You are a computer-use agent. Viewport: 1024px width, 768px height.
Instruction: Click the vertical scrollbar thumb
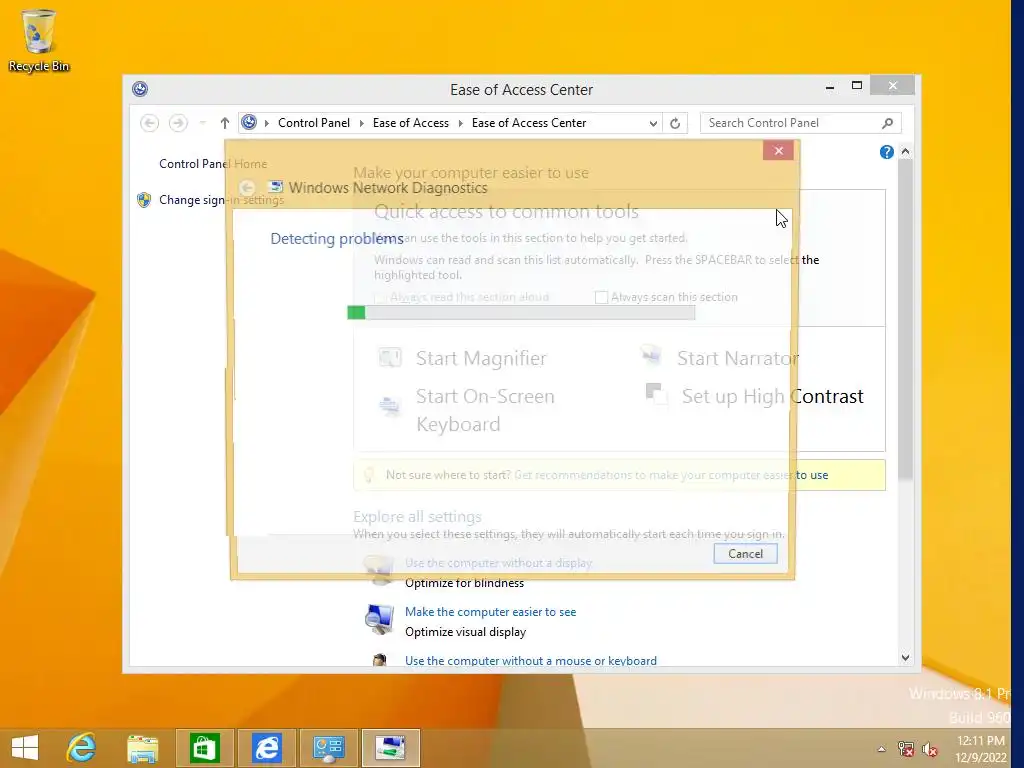coord(905,319)
